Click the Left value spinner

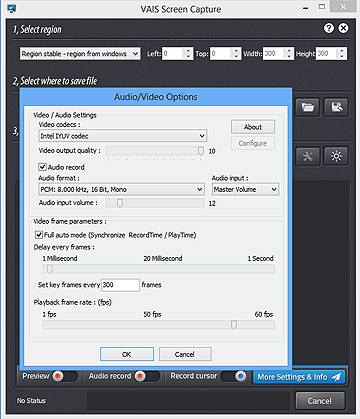[x=188, y=54]
